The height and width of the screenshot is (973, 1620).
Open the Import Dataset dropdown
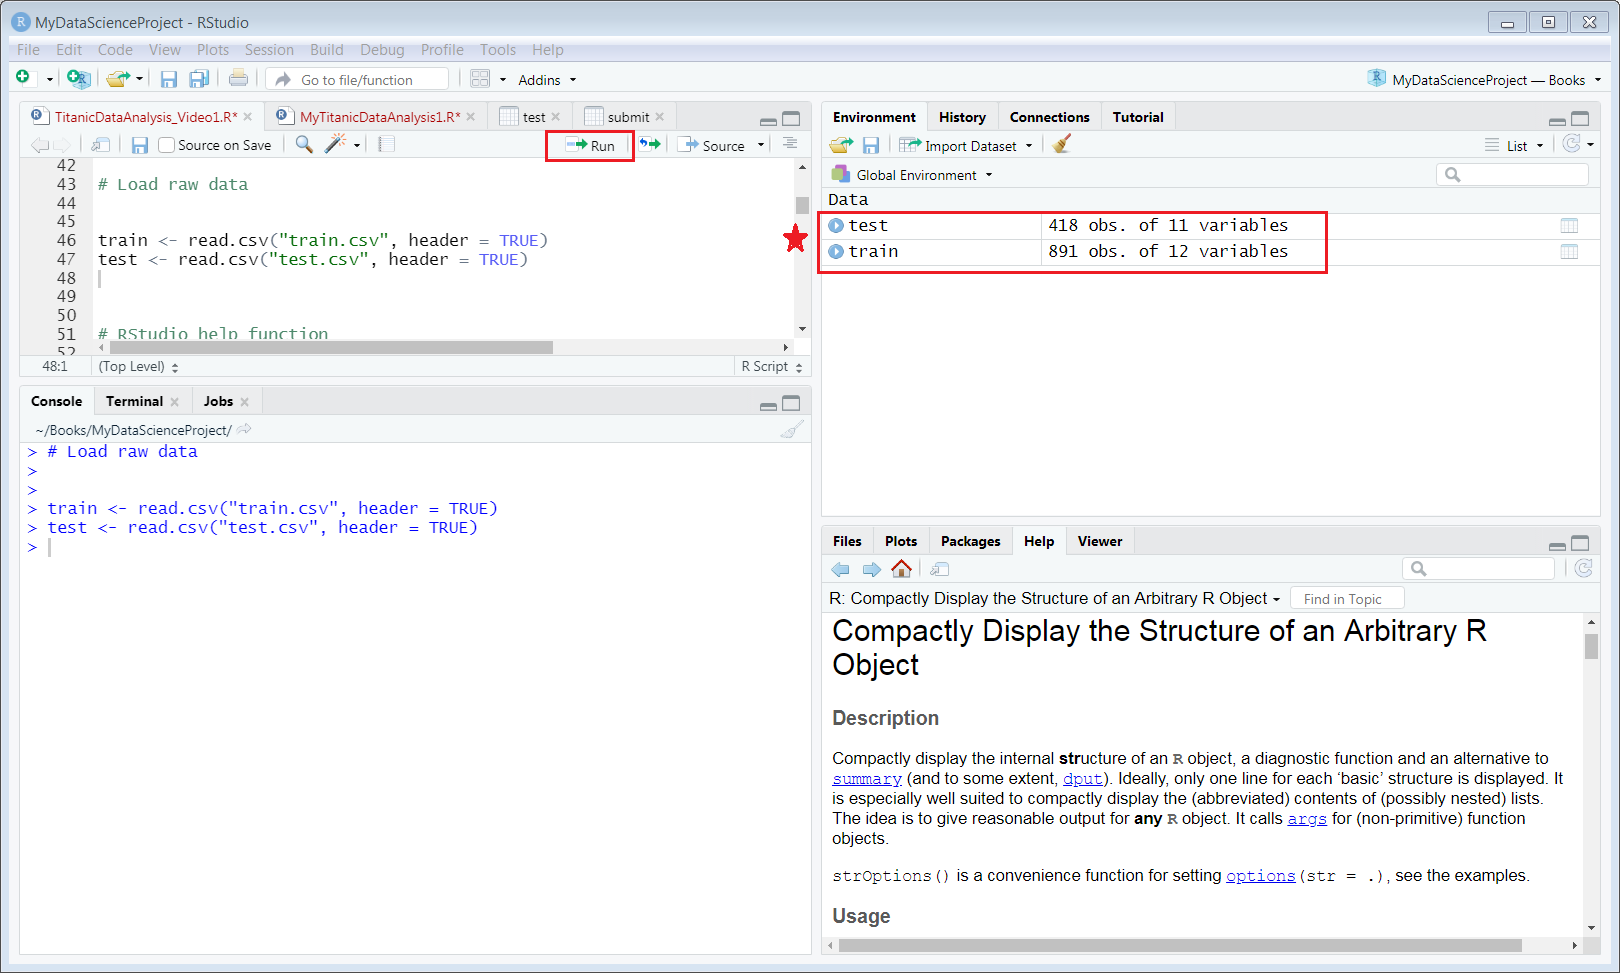point(966,146)
